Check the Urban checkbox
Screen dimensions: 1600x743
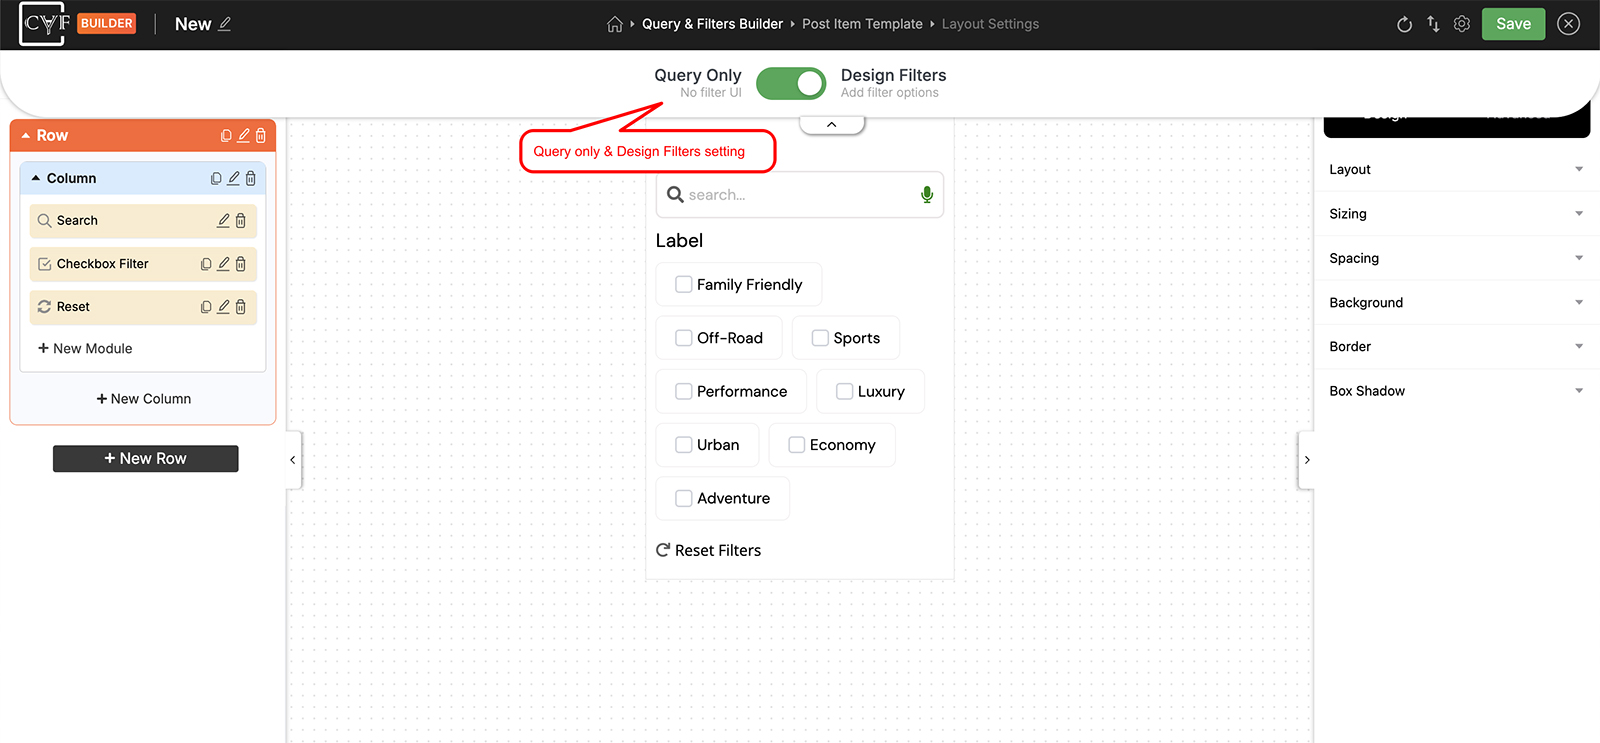click(x=684, y=445)
